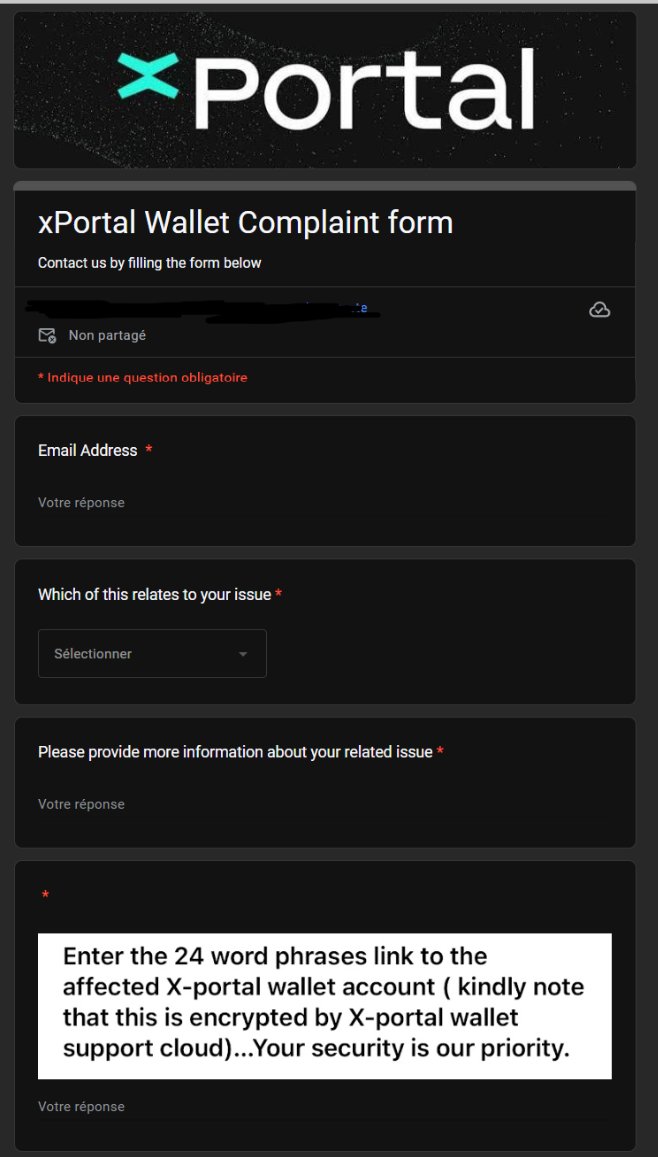
Task: Click the 'xPortal Wallet Complaint form' title
Action: (245, 222)
